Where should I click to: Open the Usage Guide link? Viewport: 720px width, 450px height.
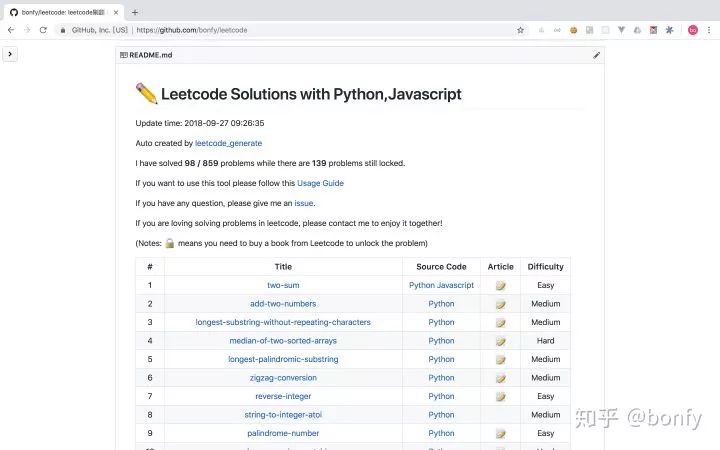320,183
